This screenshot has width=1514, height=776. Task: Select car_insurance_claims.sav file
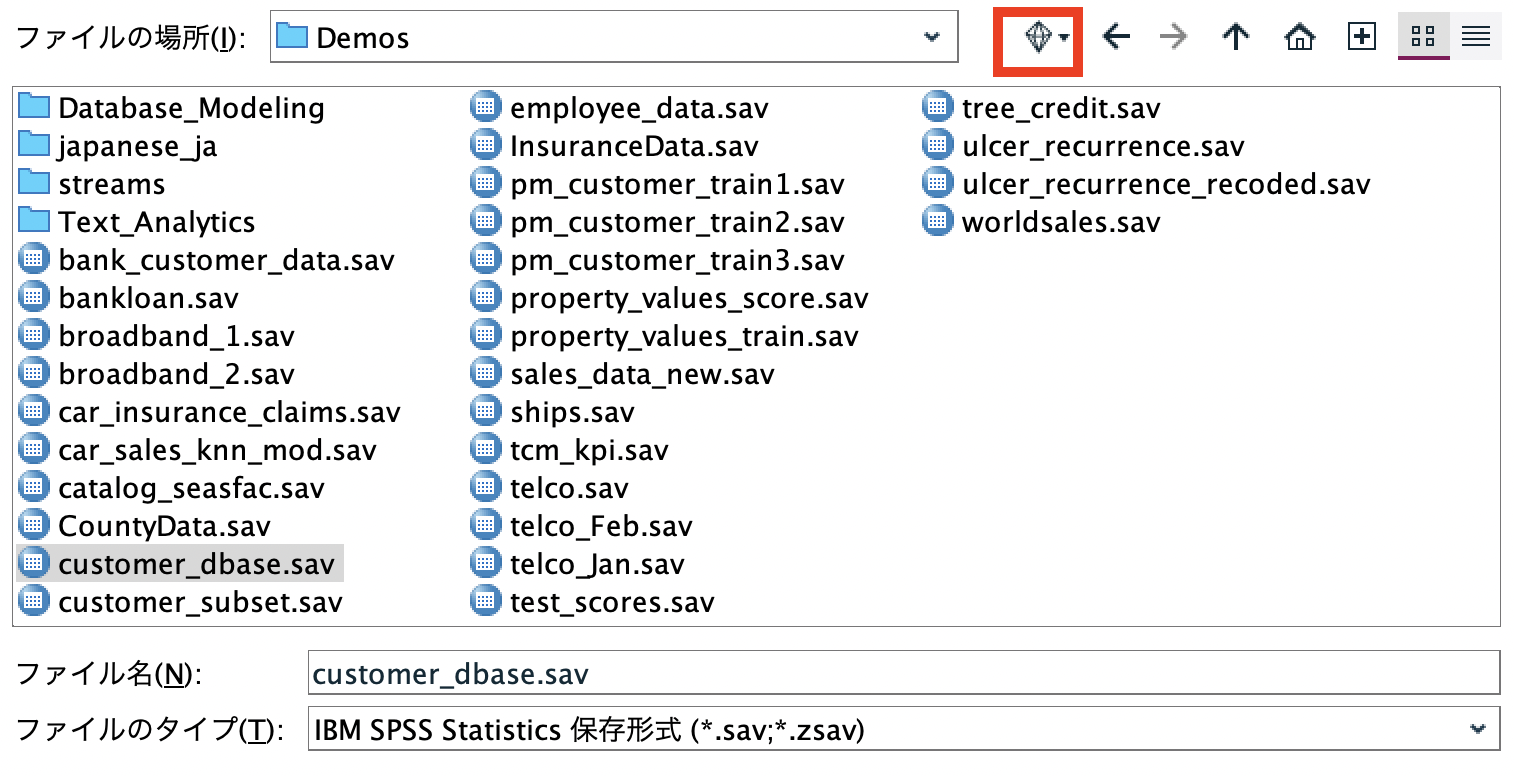(210, 412)
